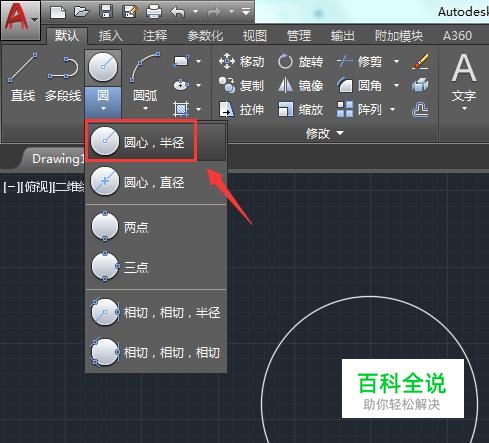This screenshot has width=489, height=443.
Task: Click the Save As icon
Action: point(130,12)
